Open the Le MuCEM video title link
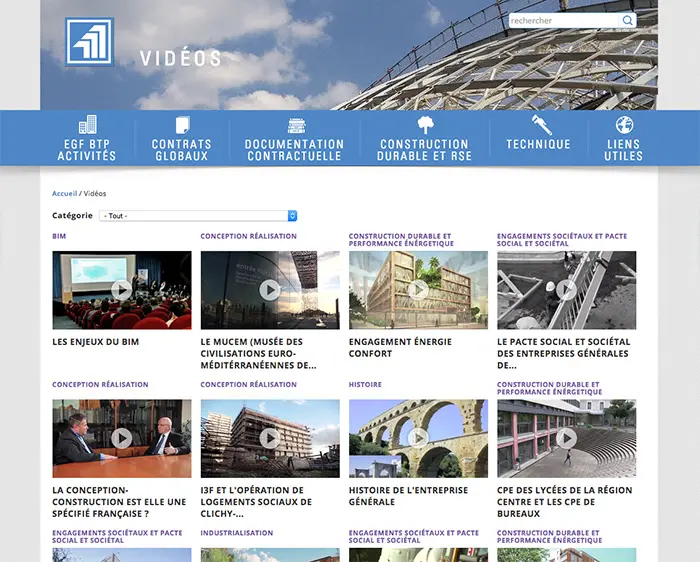Screen dimensions: 700x562 point(258,354)
